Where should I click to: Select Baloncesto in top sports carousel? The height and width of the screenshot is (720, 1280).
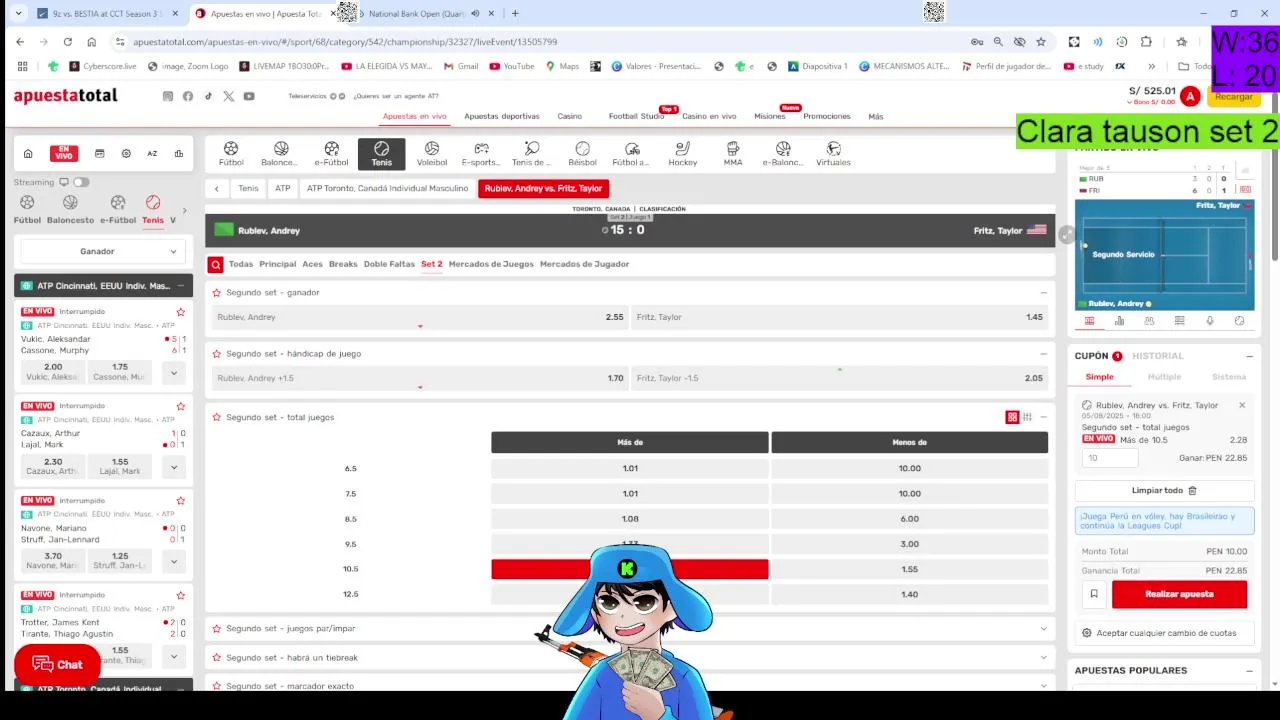[x=280, y=154]
